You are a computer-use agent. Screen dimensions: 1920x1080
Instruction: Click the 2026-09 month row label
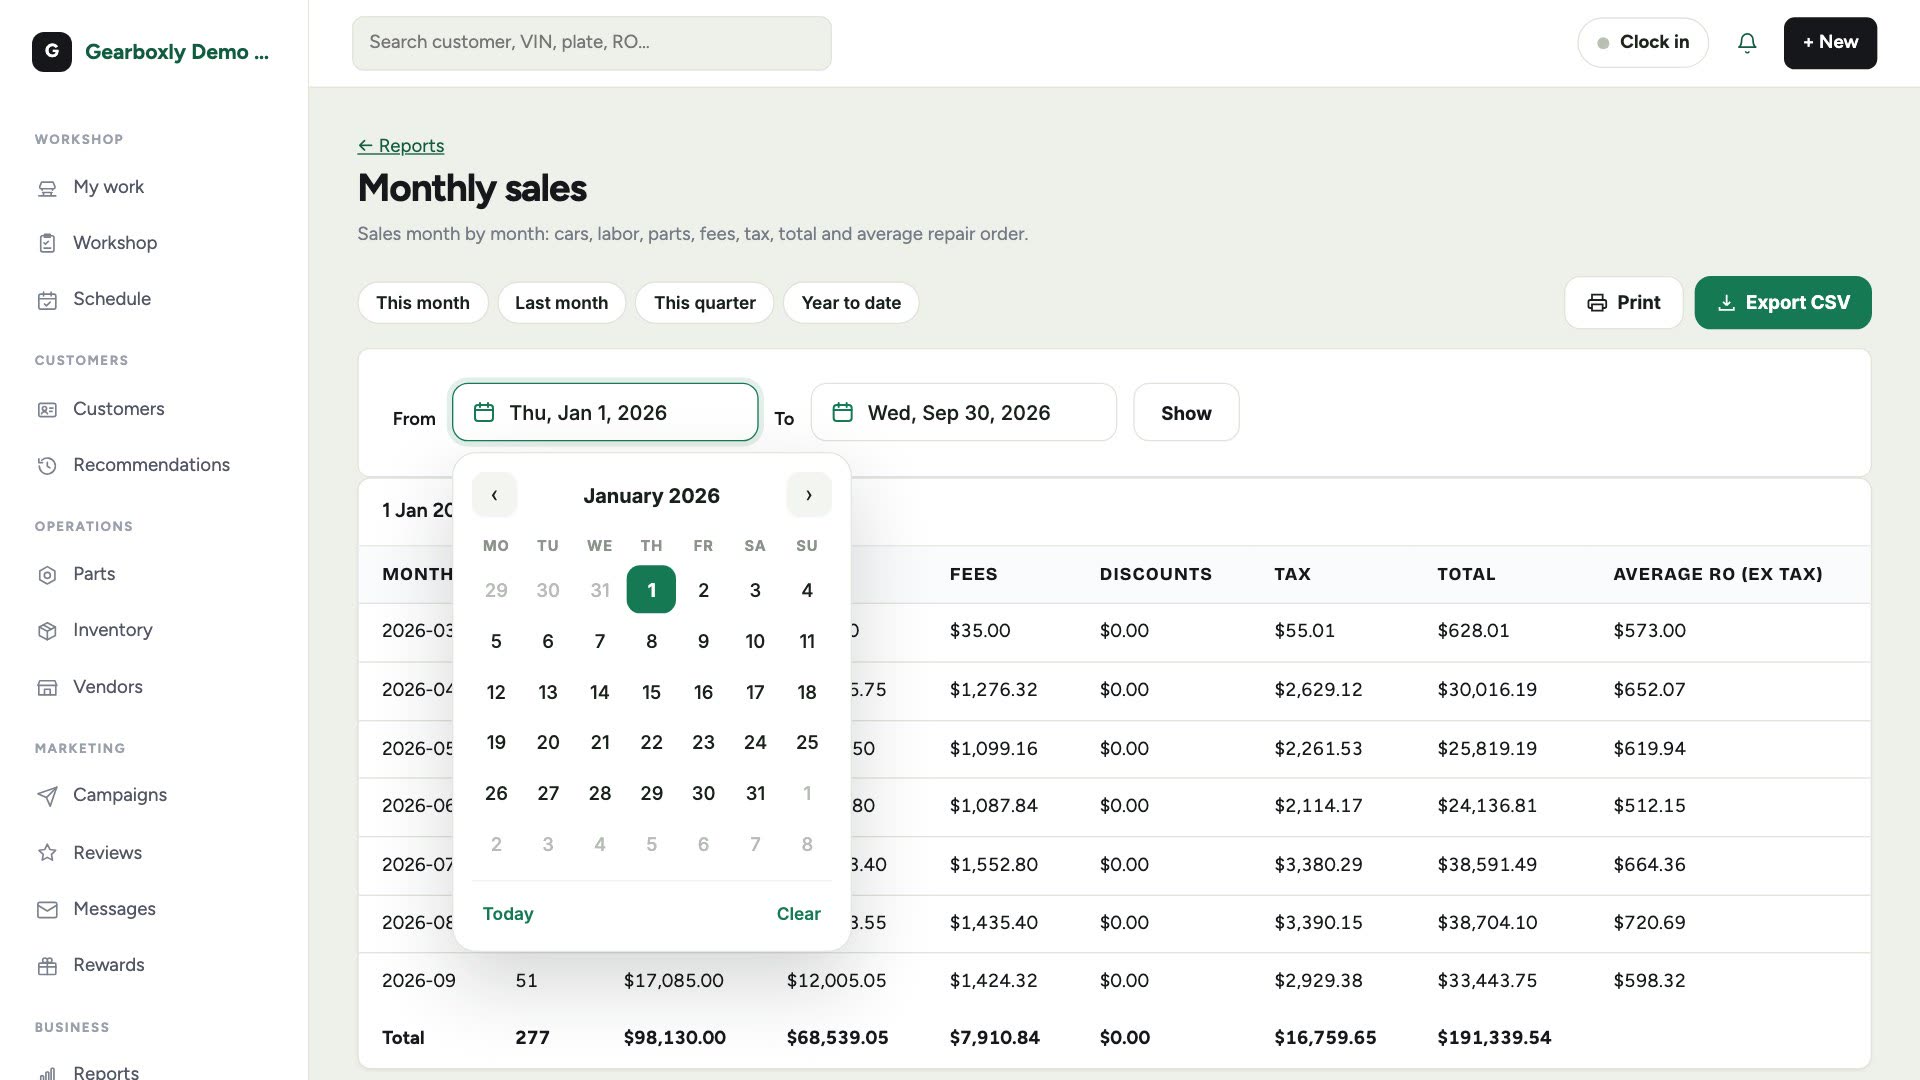(419, 981)
